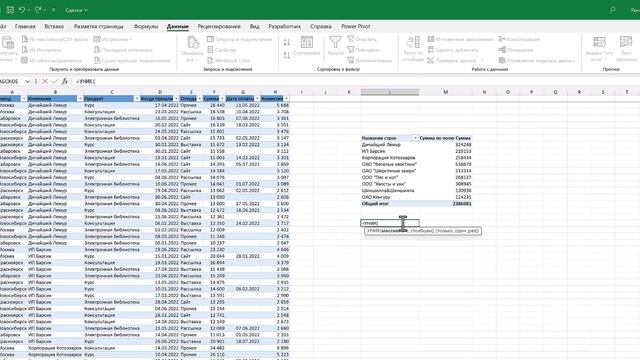This screenshot has width=640, height=360.
Task: Select the Общий итог pivot row
Action: pyautogui.click(x=416, y=203)
